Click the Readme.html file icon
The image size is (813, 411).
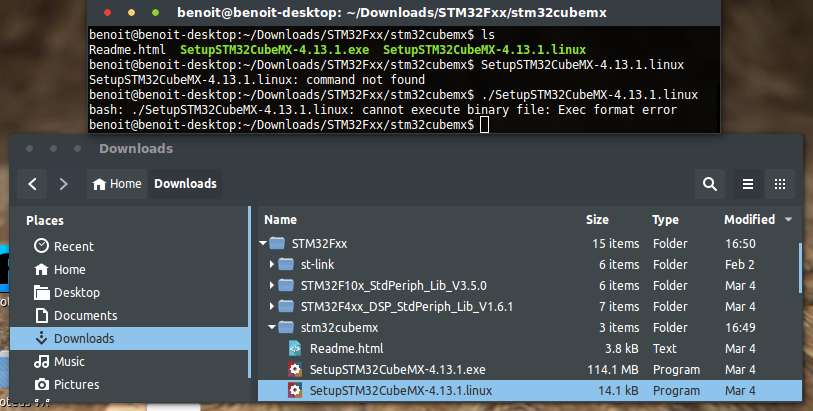click(x=295, y=349)
